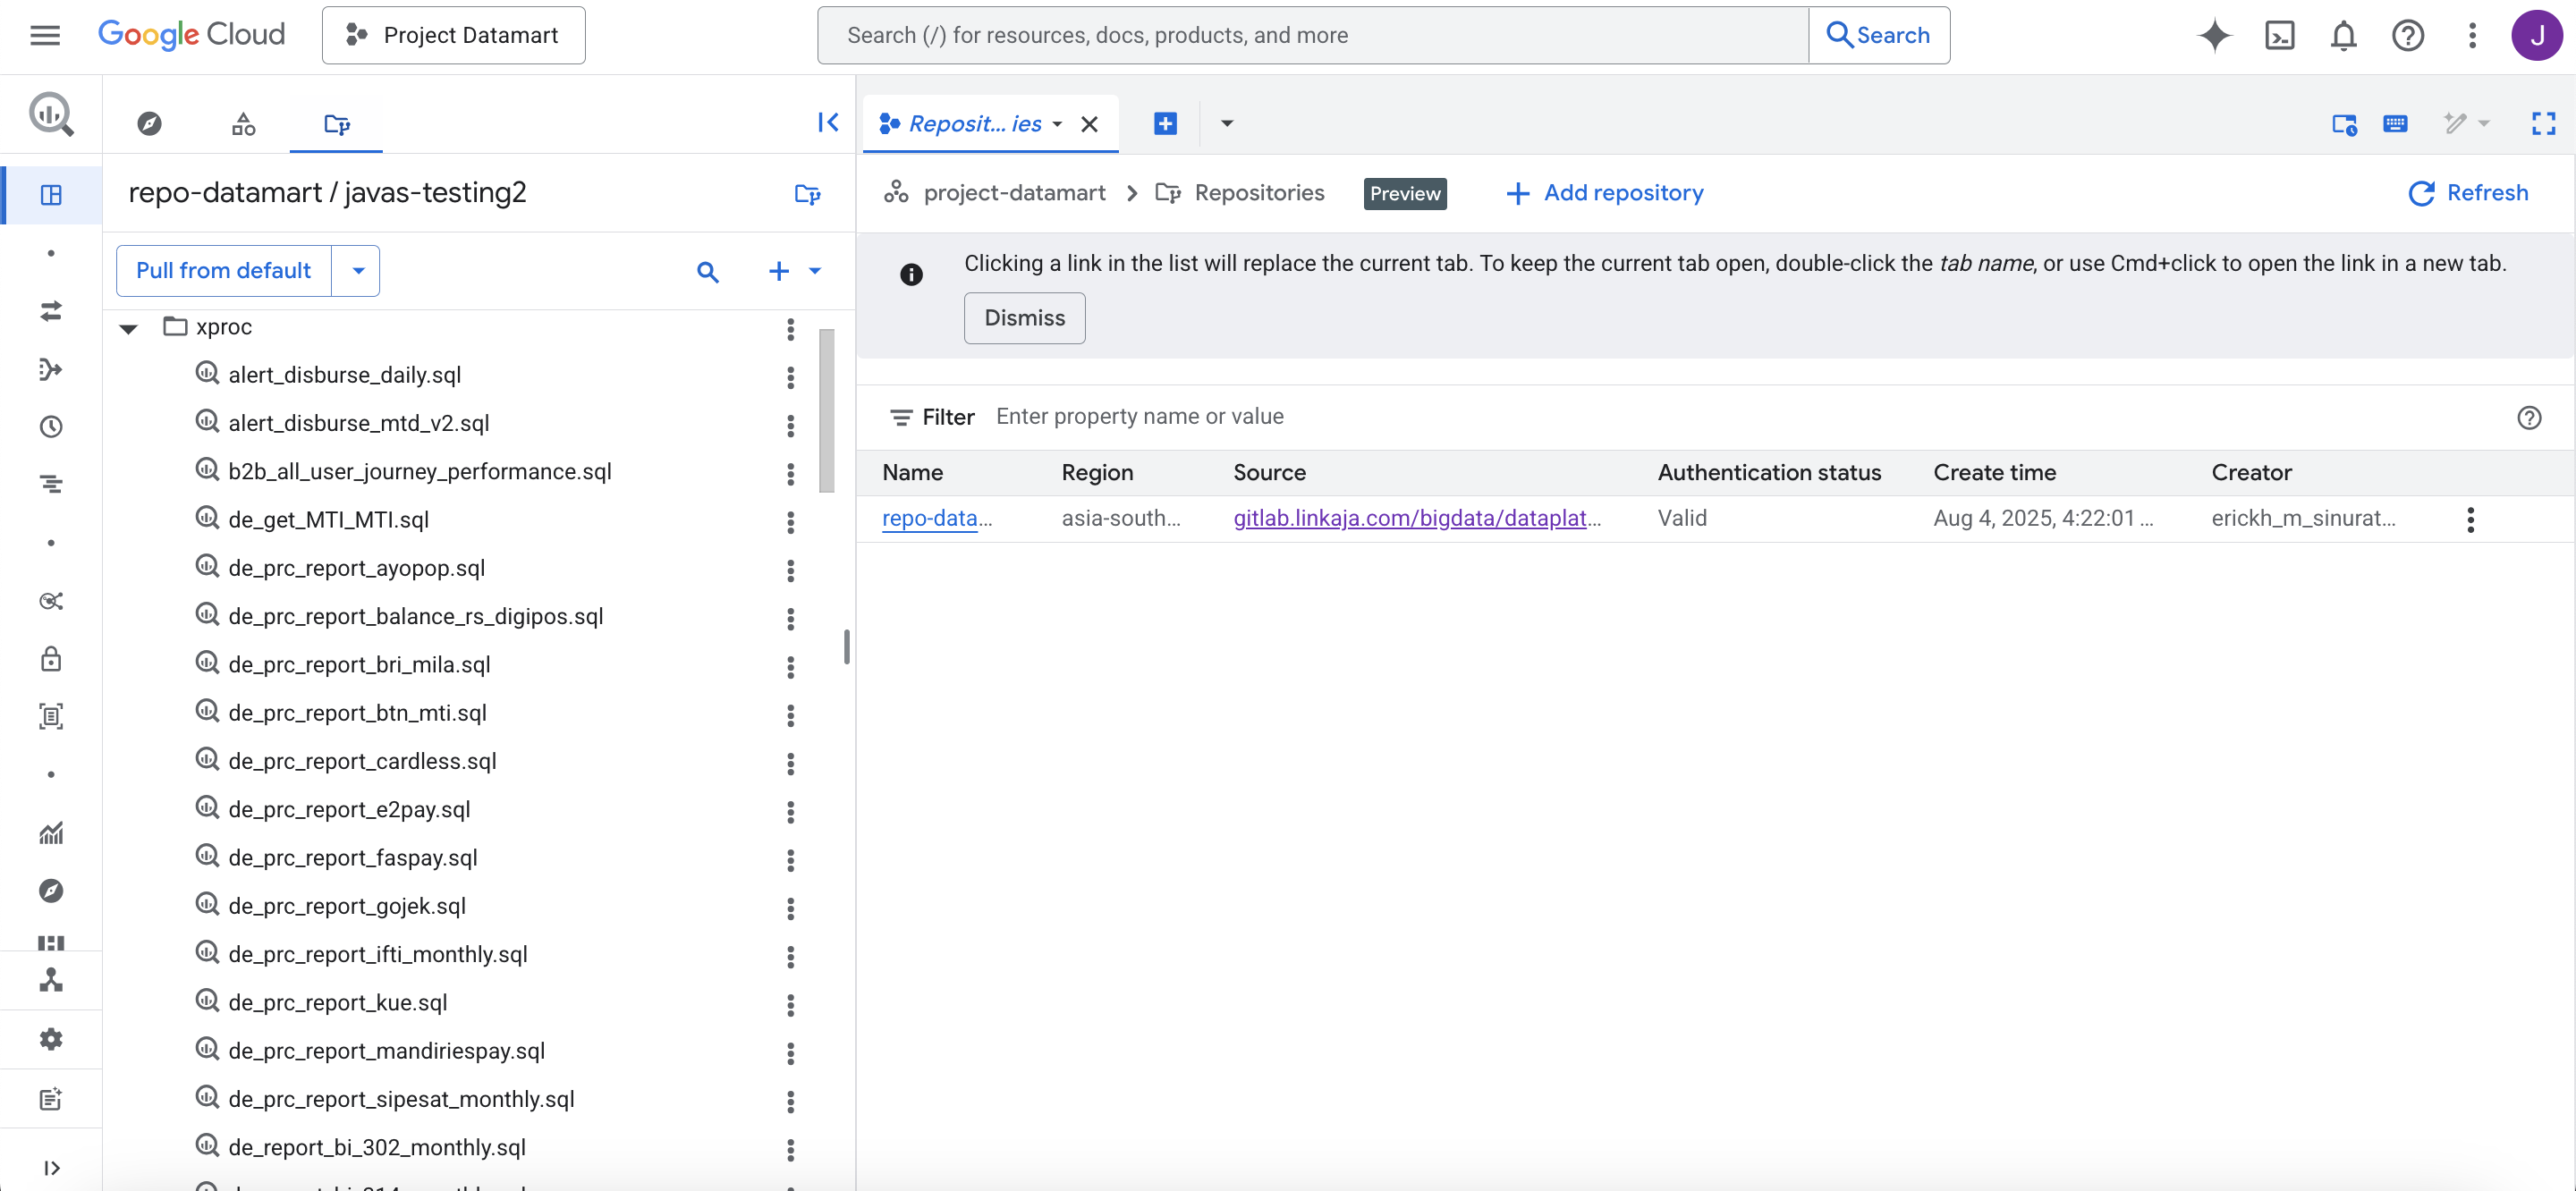Click the plus to add a file
Image resolution: width=2576 pixels, height=1191 pixels.
tap(778, 271)
